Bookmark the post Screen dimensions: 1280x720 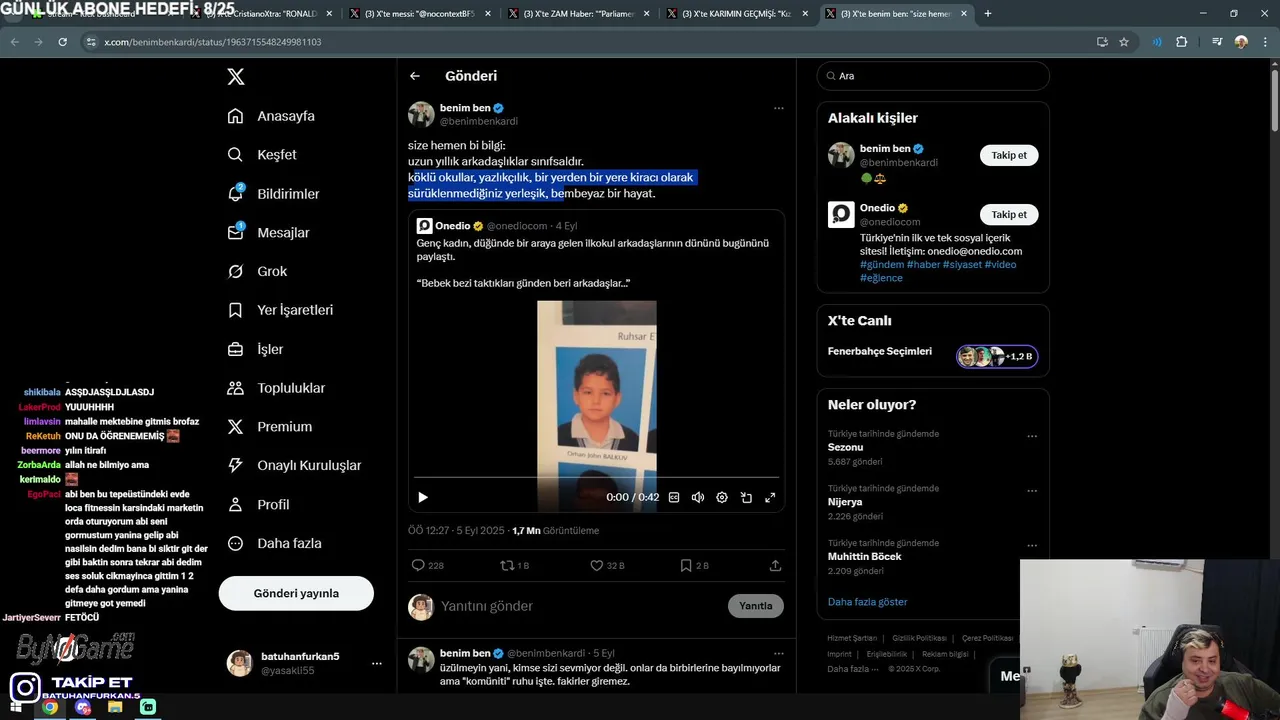coord(694,565)
